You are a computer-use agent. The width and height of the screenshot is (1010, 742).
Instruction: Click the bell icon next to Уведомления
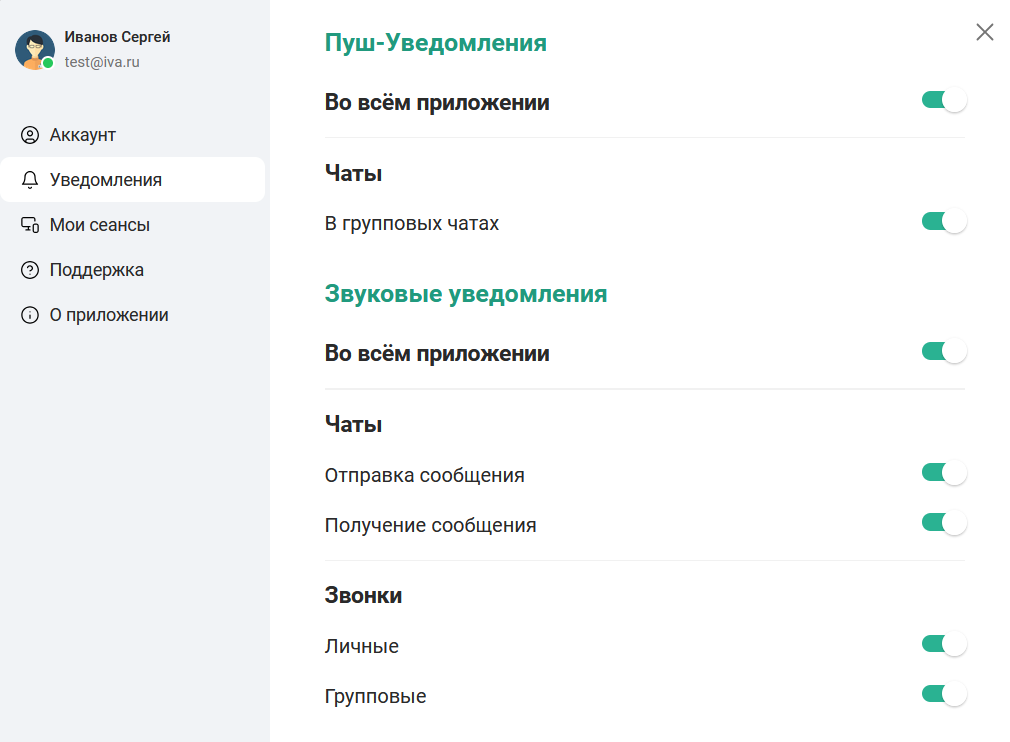click(31, 179)
